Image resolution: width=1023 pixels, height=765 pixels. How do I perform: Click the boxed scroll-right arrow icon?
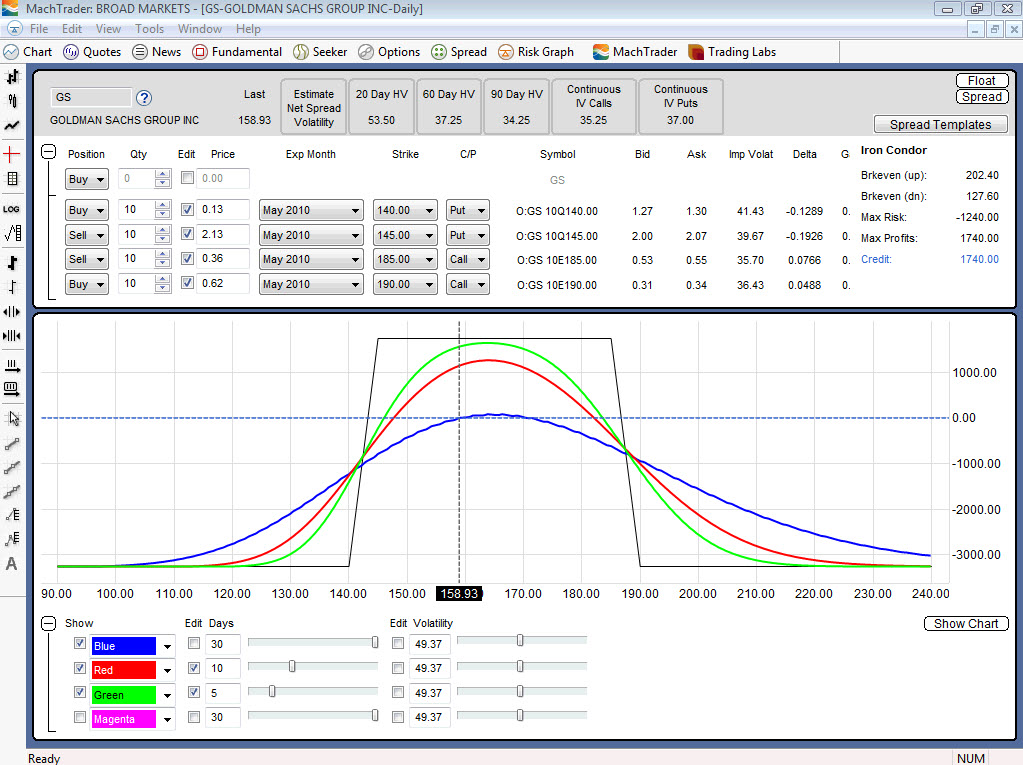coord(12,389)
